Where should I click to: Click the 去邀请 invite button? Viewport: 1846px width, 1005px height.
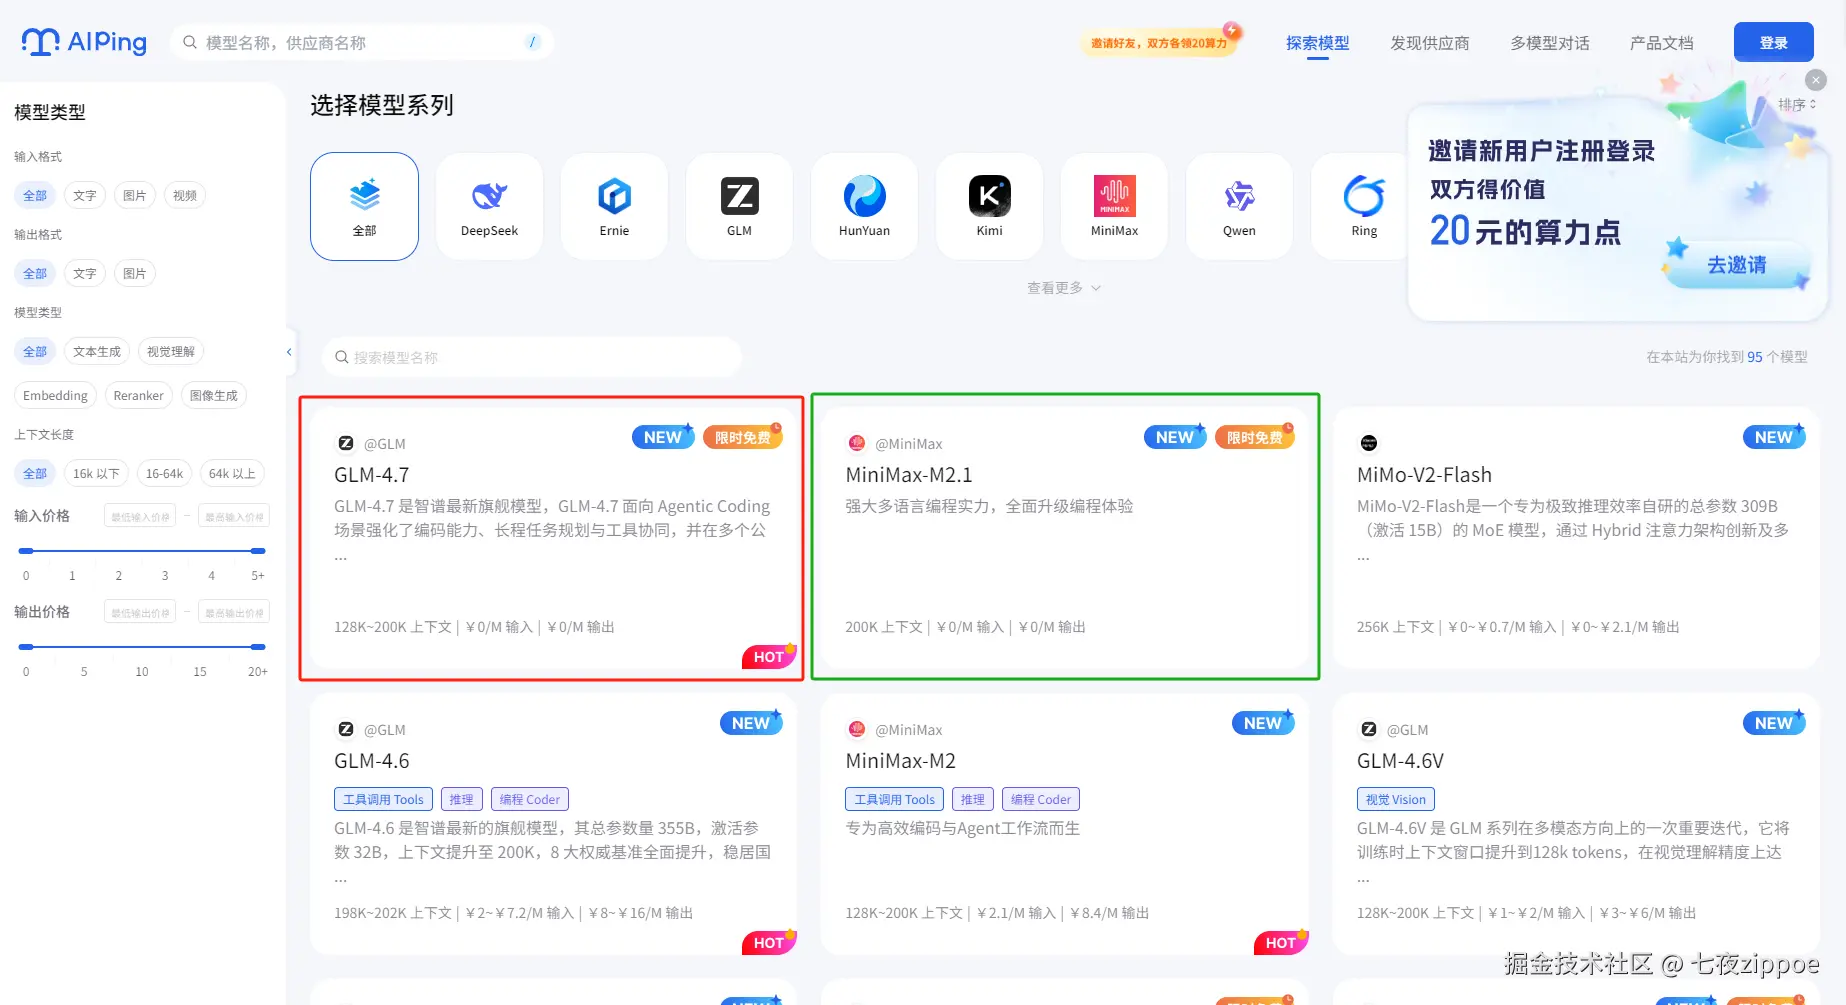(x=1737, y=265)
